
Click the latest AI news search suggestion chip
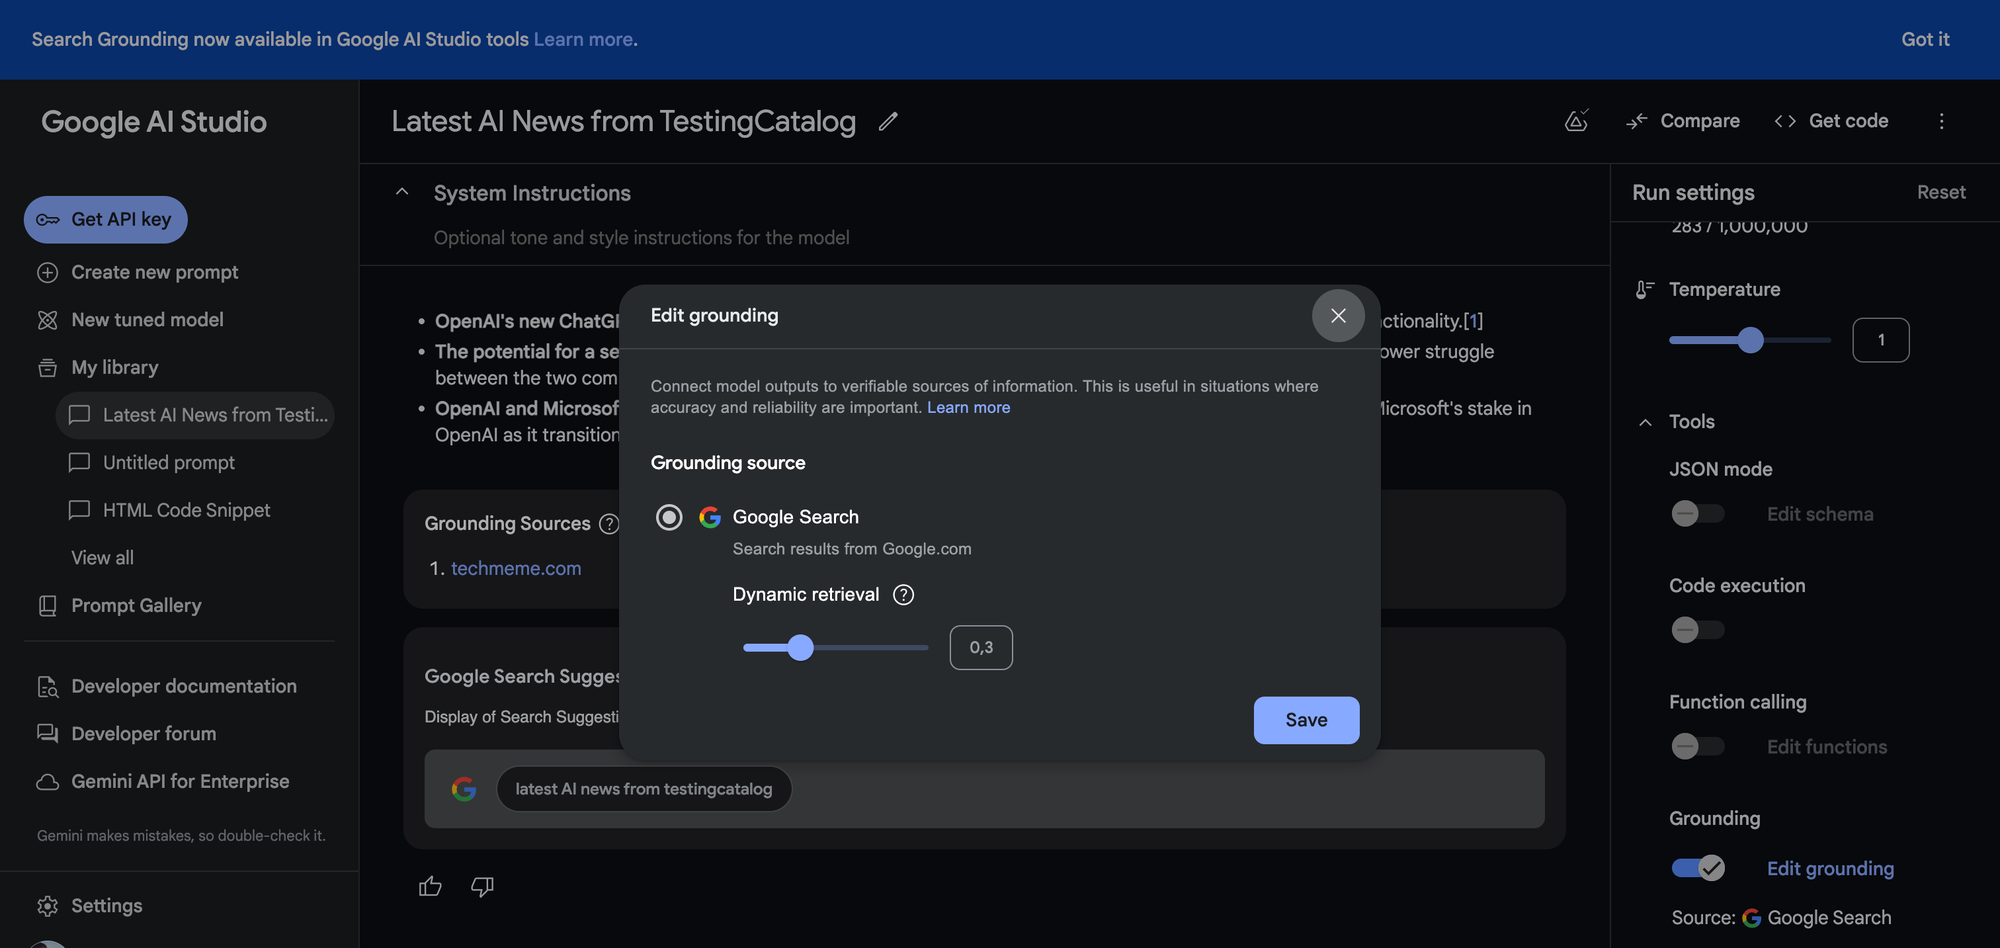pyautogui.click(x=644, y=789)
